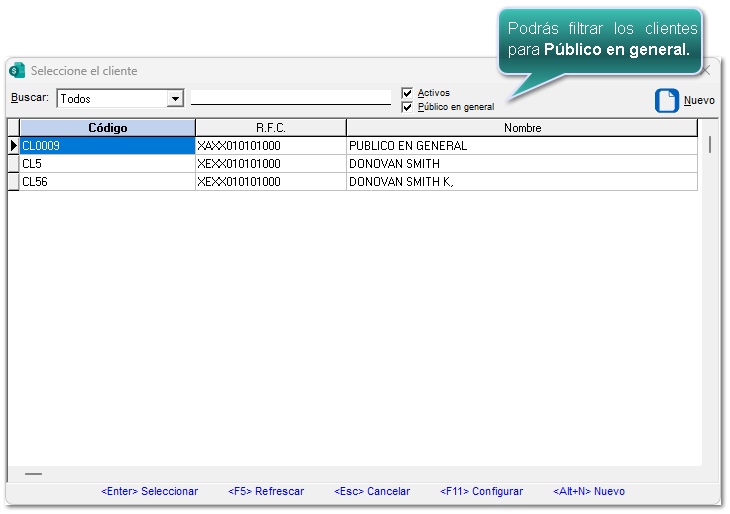Uncheck the Activos checkbox
This screenshot has height=514, width=730.
[407, 93]
